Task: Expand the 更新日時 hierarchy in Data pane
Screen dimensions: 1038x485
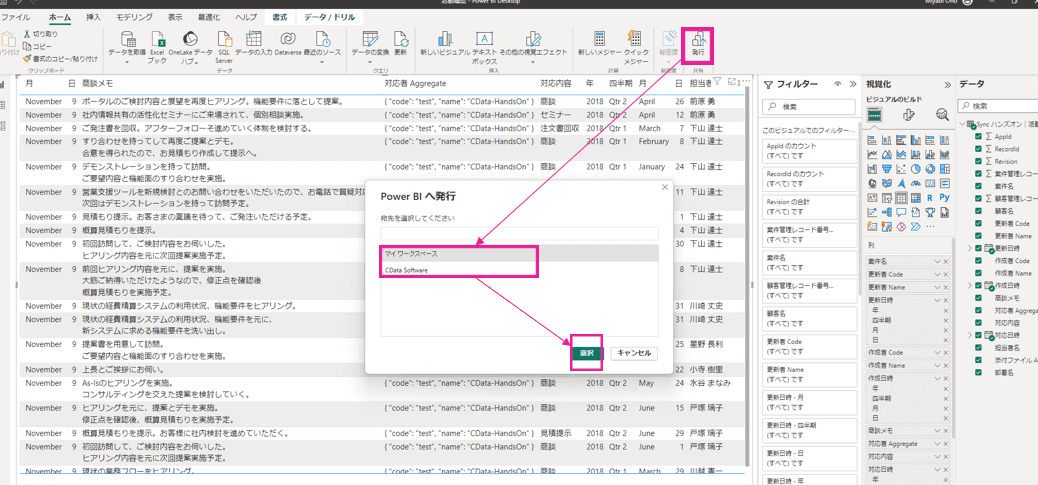Action: [x=970, y=248]
